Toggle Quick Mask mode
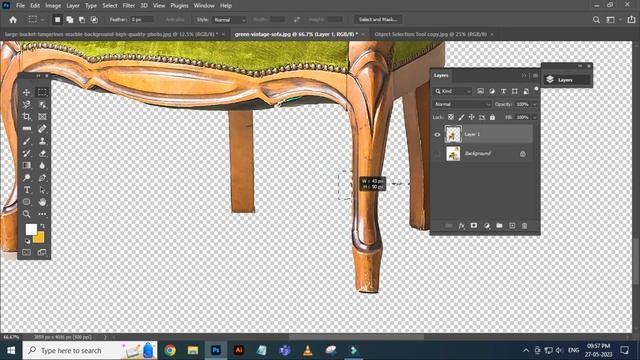The width and height of the screenshot is (640, 360). point(27,252)
